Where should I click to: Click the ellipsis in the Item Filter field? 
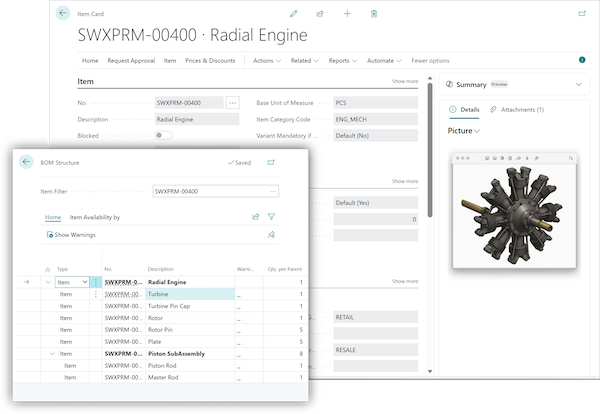273,191
